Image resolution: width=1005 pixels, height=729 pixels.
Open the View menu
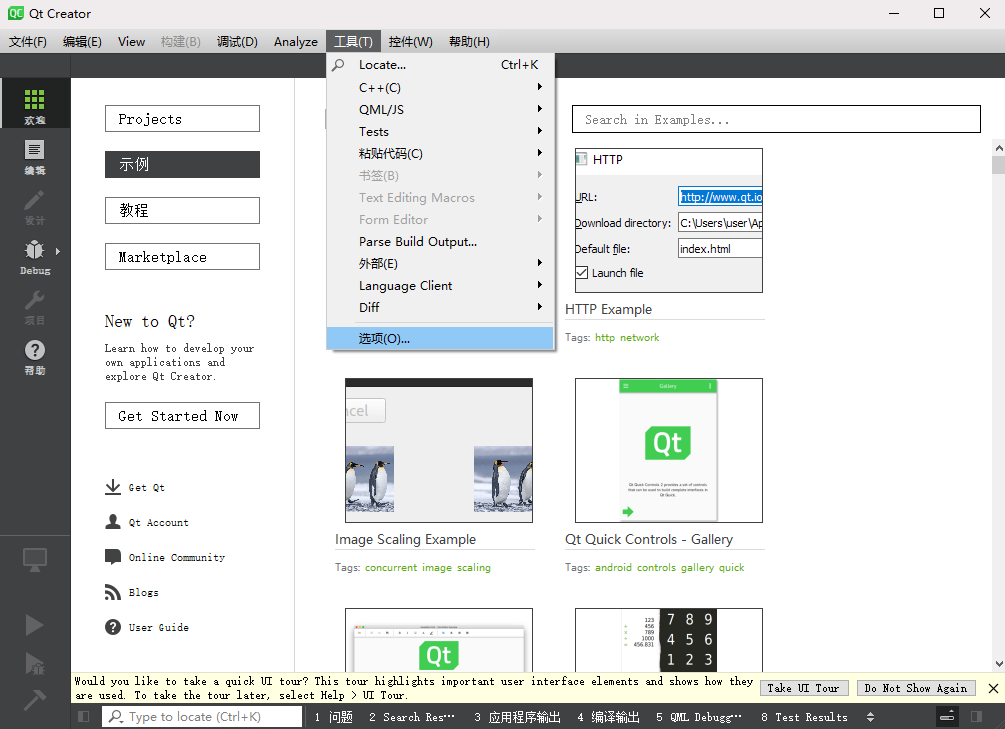(131, 42)
